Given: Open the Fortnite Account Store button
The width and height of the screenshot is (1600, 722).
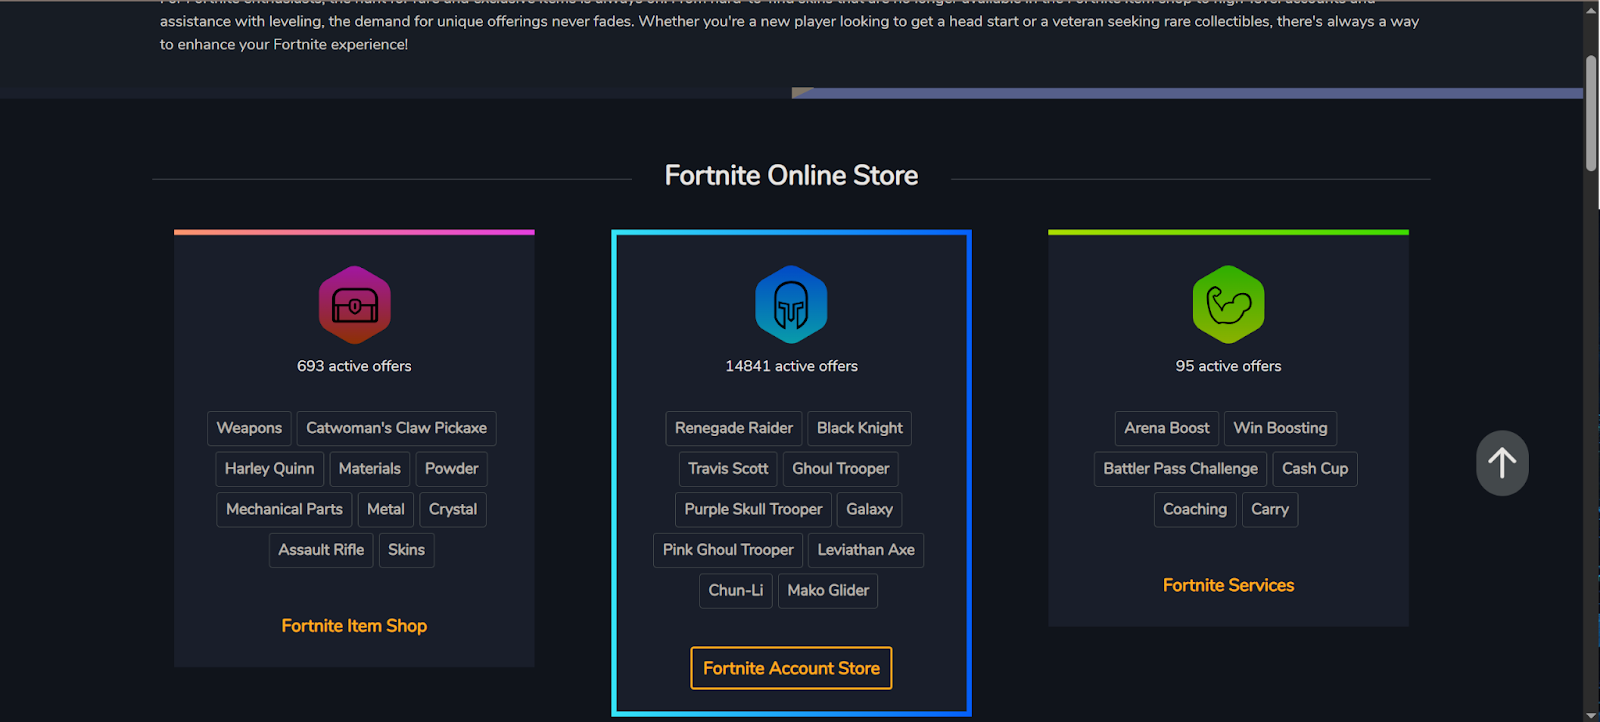Looking at the screenshot, I should click(791, 668).
